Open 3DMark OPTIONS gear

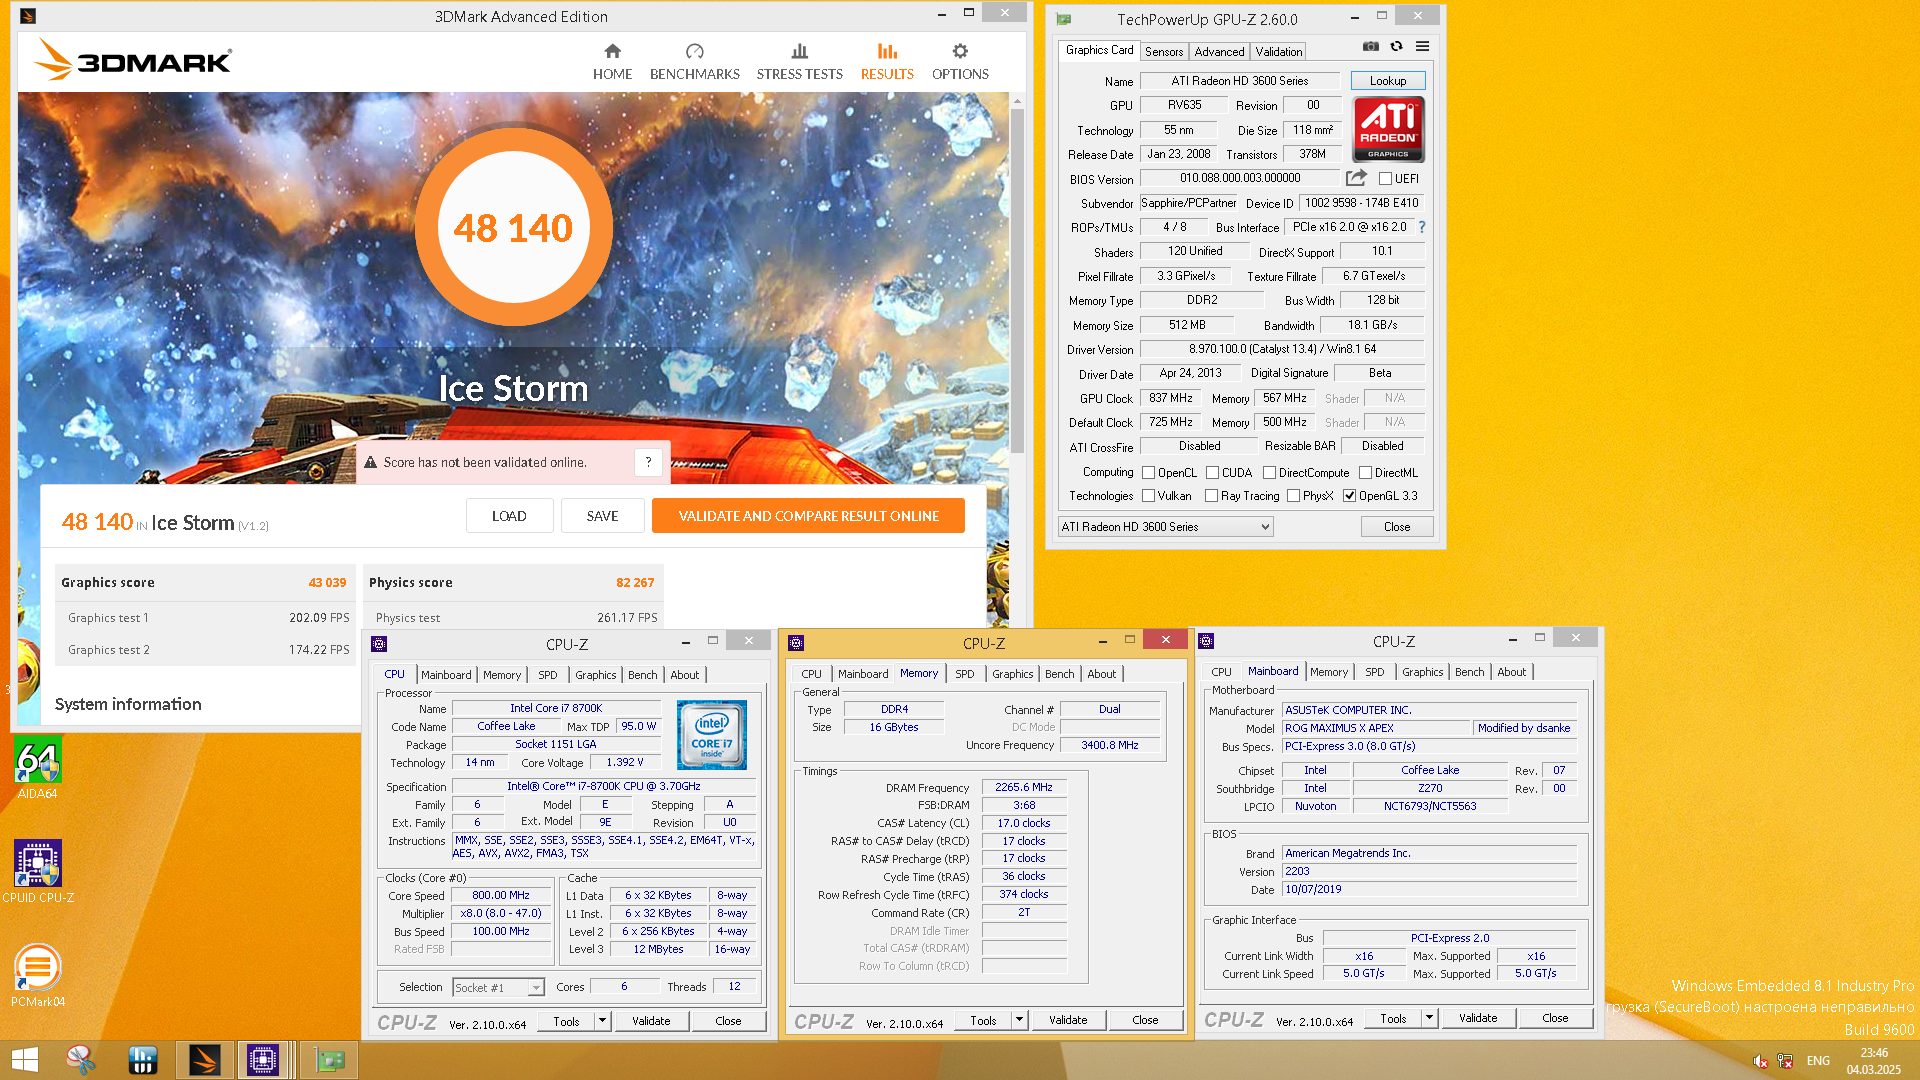click(x=960, y=62)
